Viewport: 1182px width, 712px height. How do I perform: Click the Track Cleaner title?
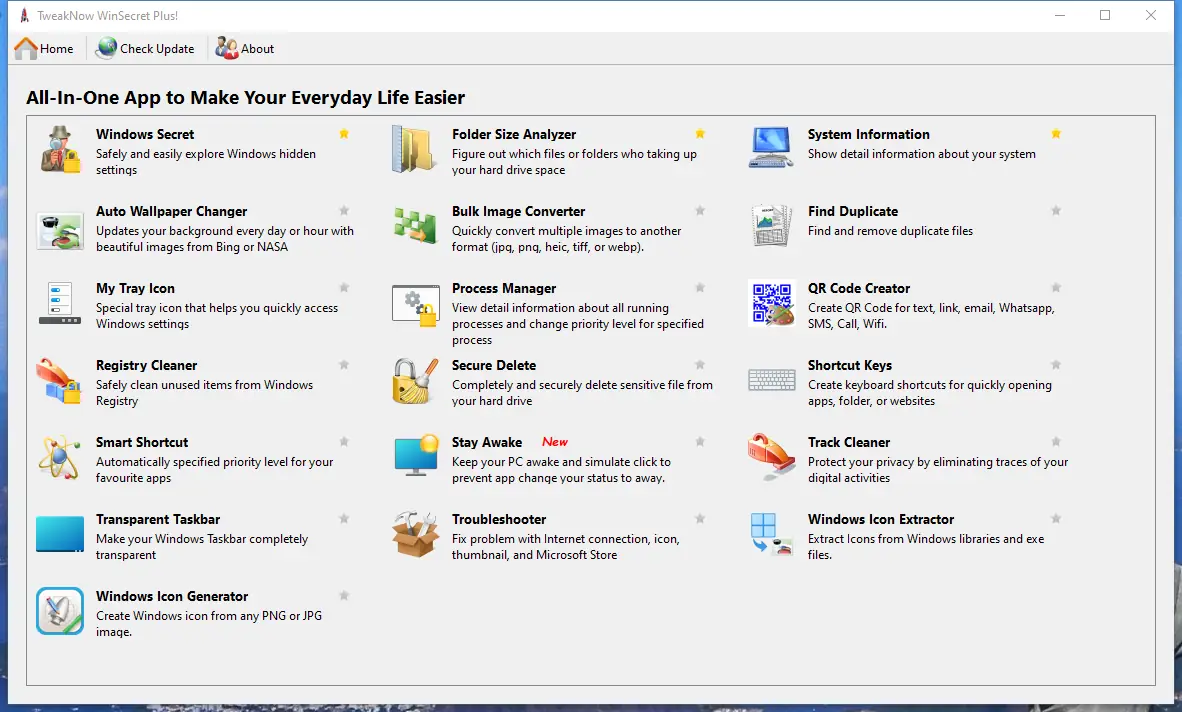click(x=849, y=442)
